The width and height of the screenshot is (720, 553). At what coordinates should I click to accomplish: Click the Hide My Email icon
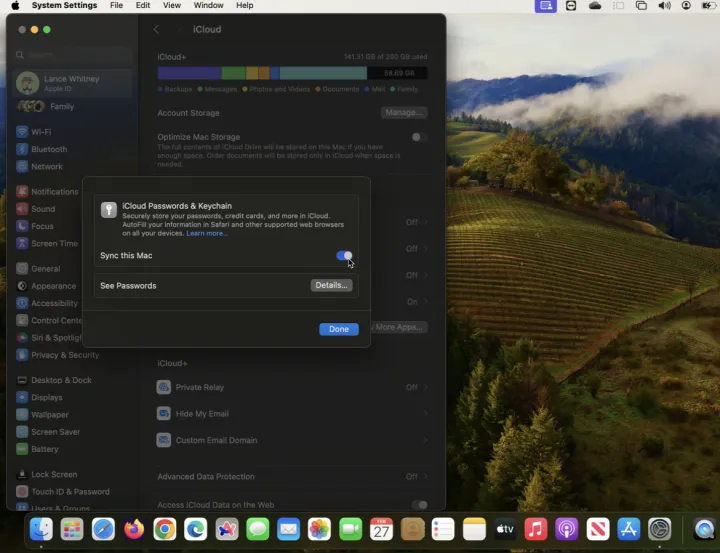point(164,414)
